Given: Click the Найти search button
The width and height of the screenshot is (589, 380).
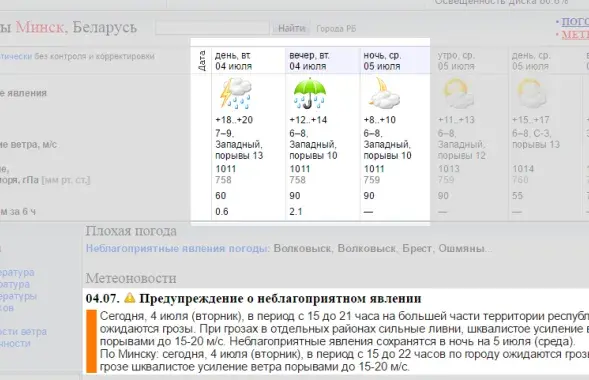Looking at the screenshot, I should [x=291, y=28].
